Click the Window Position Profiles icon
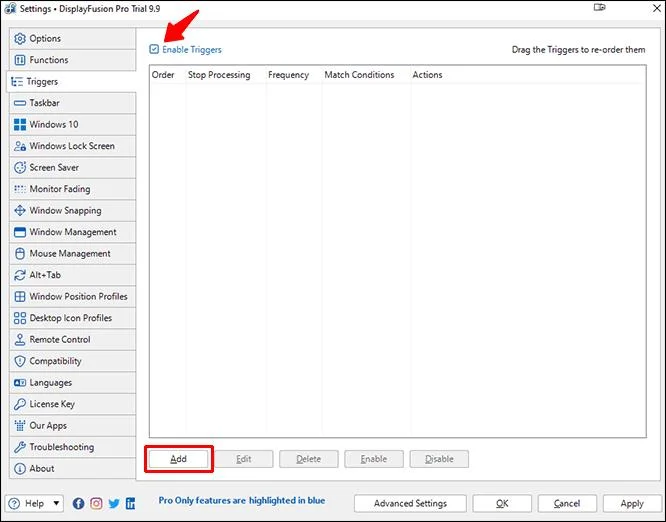Screen dimensions: 666x522 click(x=20, y=296)
